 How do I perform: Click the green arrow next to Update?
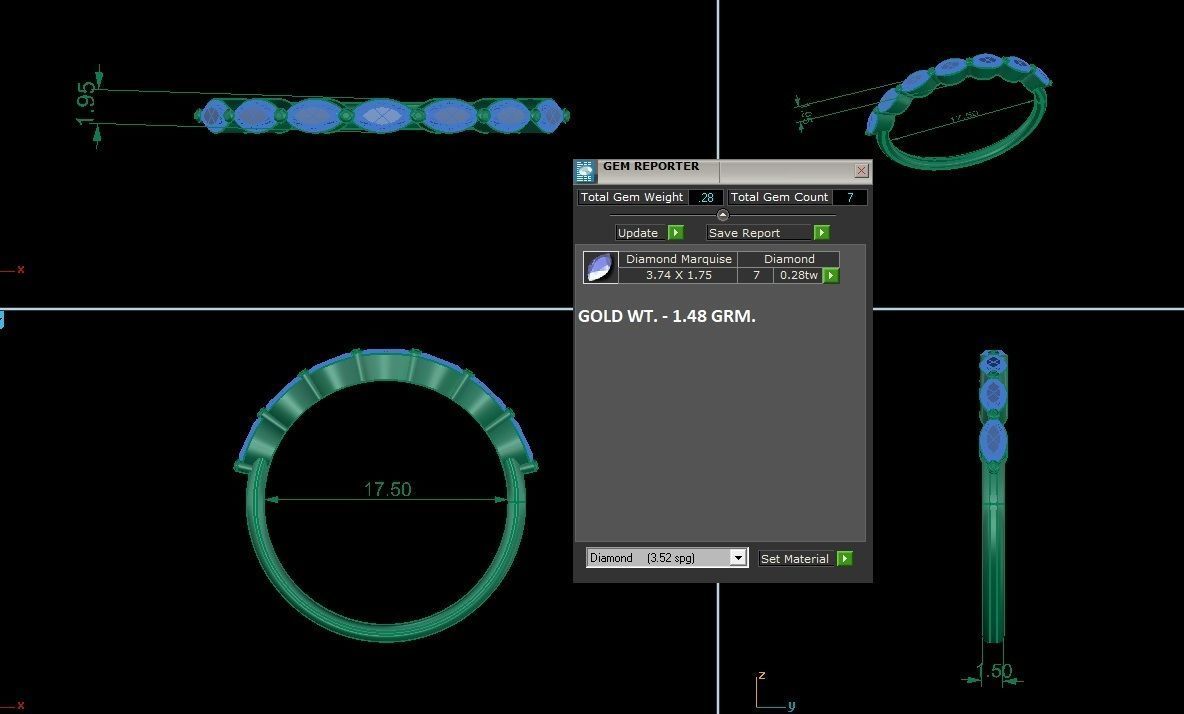coord(677,232)
